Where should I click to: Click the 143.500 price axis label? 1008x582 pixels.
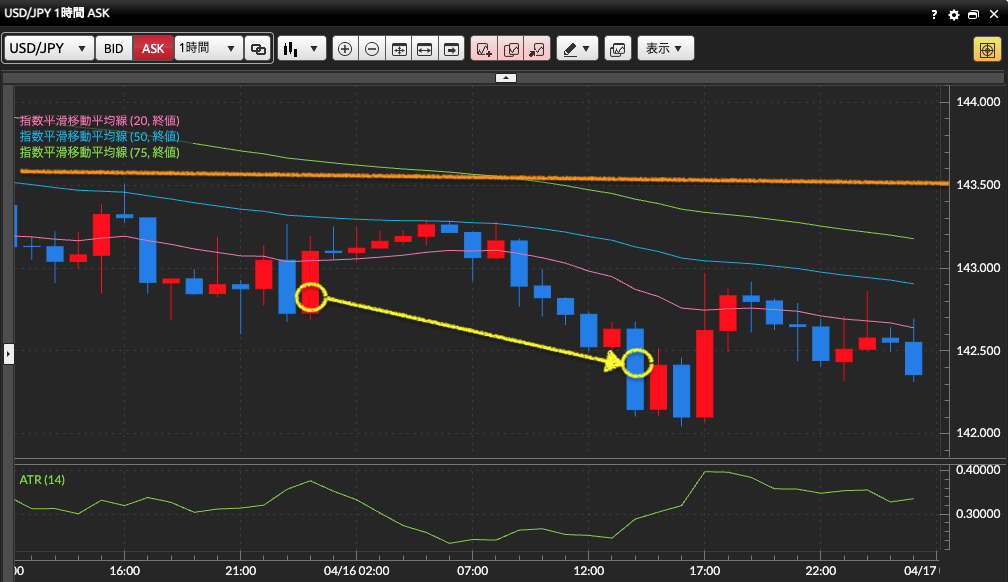click(x=978, y=185)
